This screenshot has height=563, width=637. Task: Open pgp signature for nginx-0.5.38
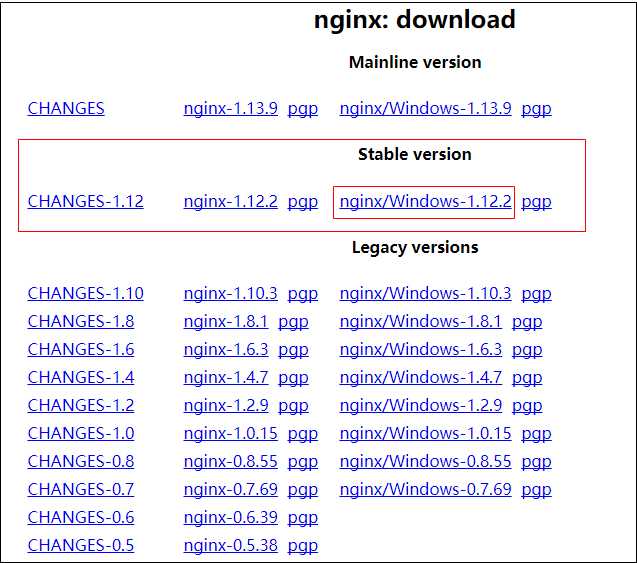click(x=303, y=546)
